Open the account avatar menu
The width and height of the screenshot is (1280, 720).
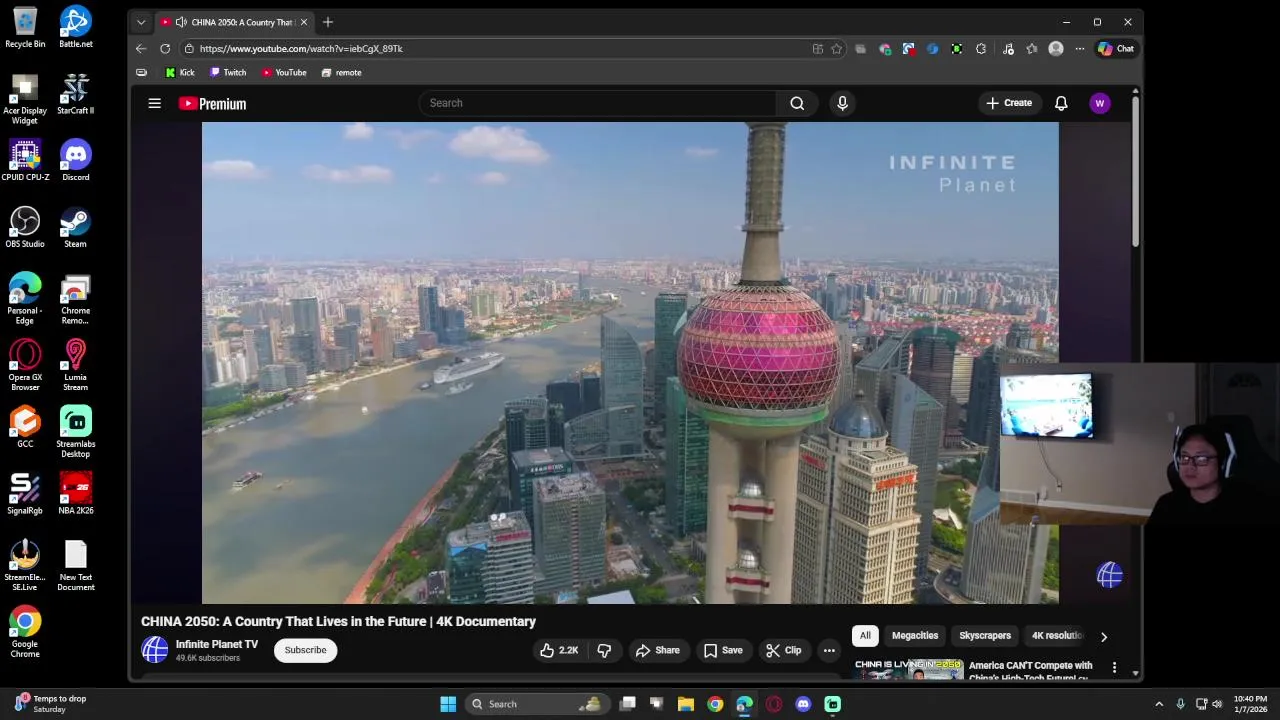coord(1100,103)
